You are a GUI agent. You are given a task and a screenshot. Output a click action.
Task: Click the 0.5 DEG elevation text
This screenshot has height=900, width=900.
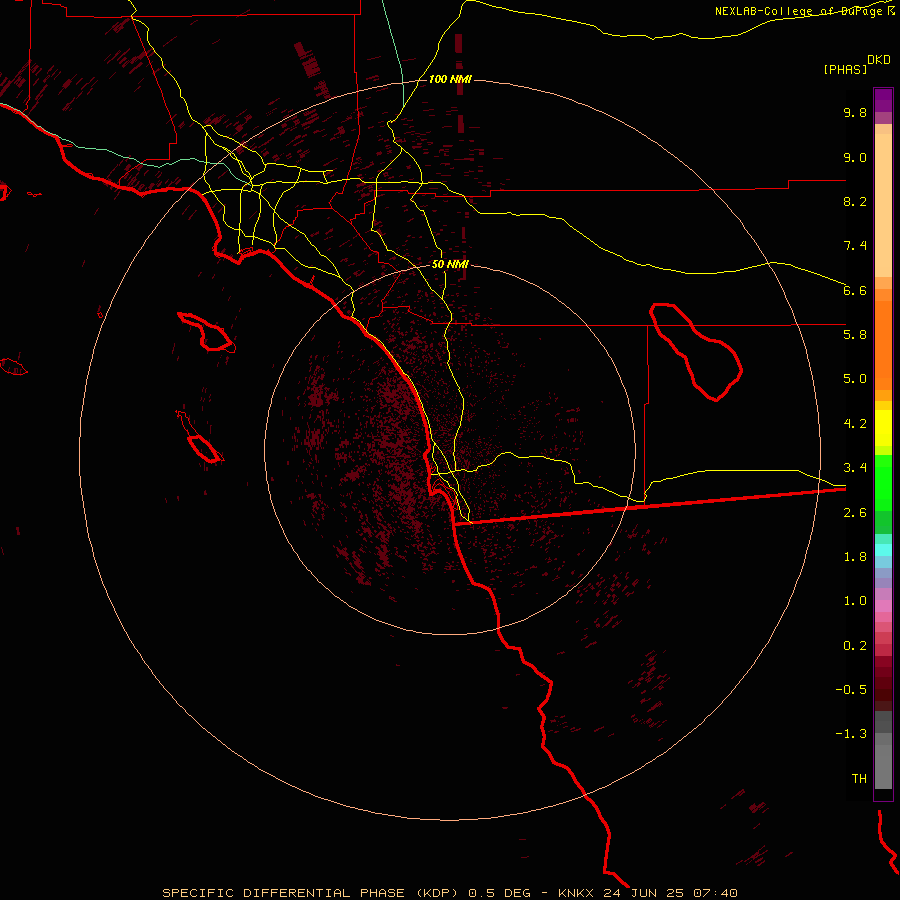coord(502,893)
